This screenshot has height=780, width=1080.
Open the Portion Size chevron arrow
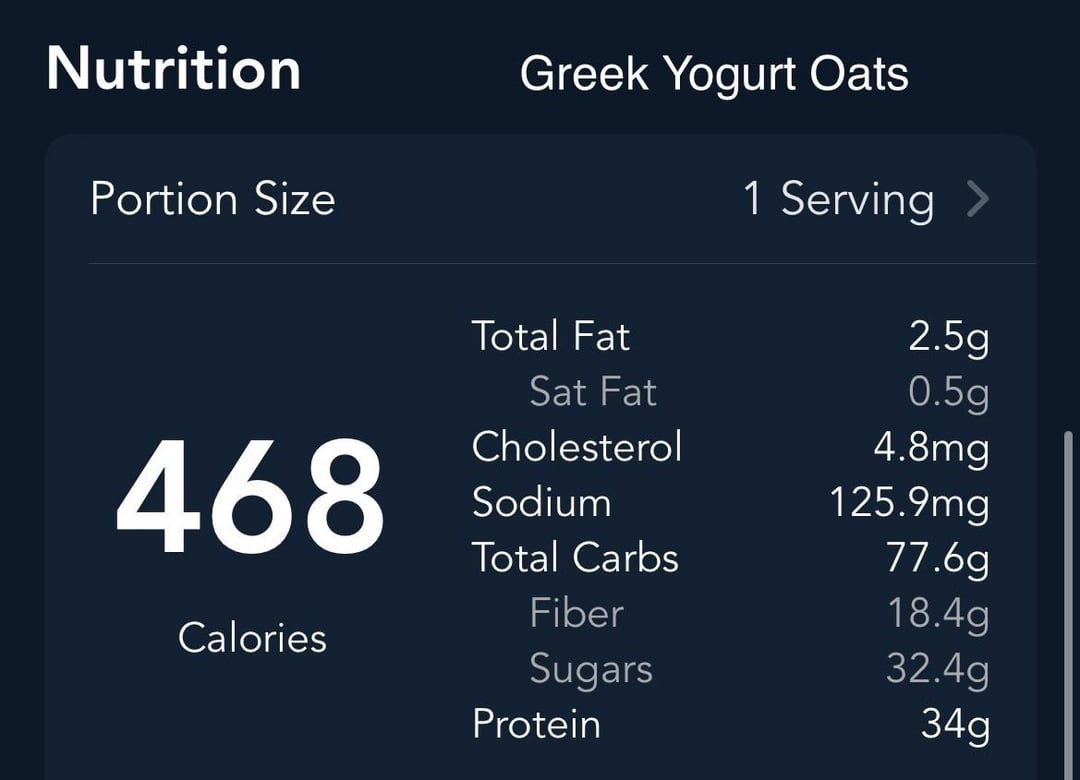978,199
